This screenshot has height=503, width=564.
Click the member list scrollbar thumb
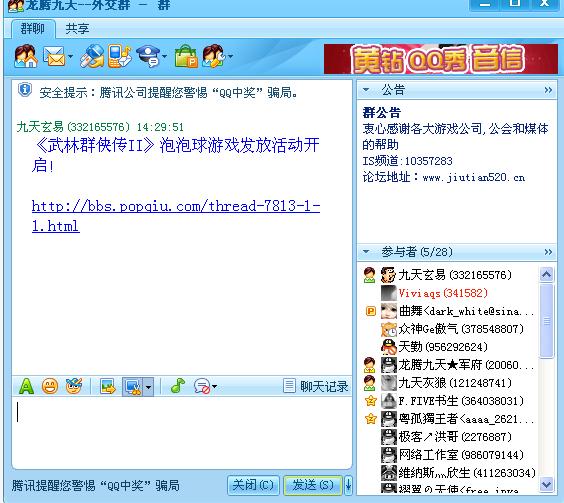pos(546,321)
